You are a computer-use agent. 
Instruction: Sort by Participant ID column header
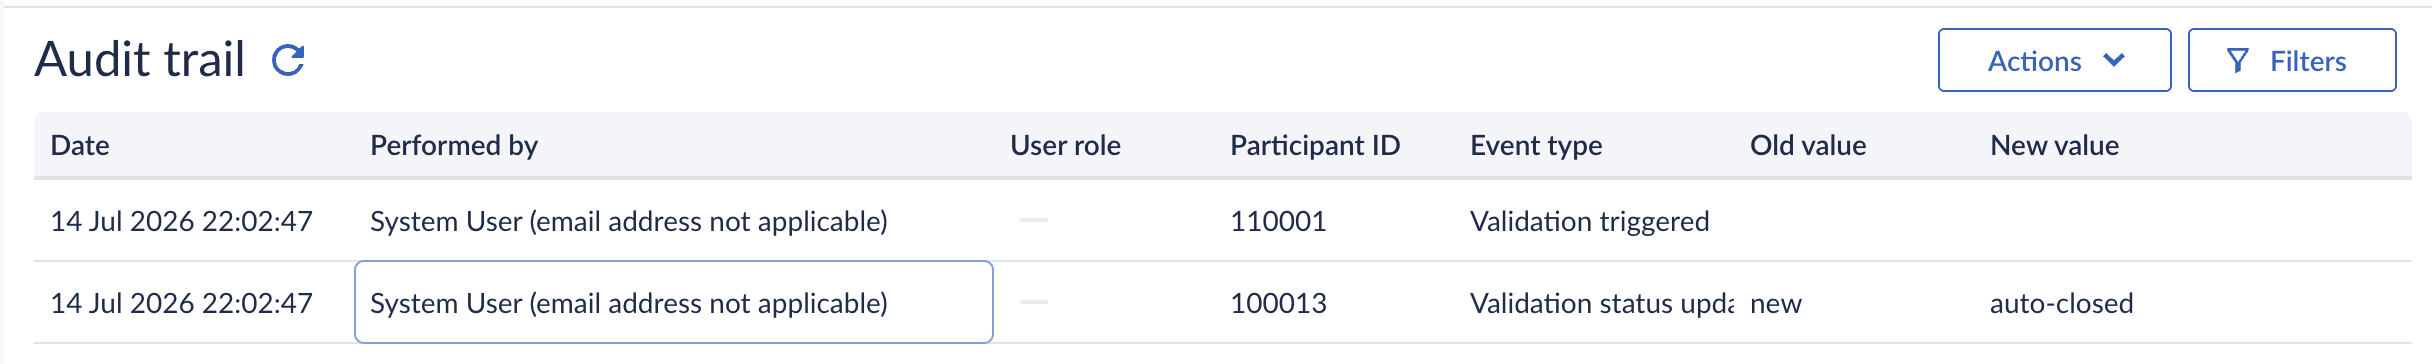1315,145
